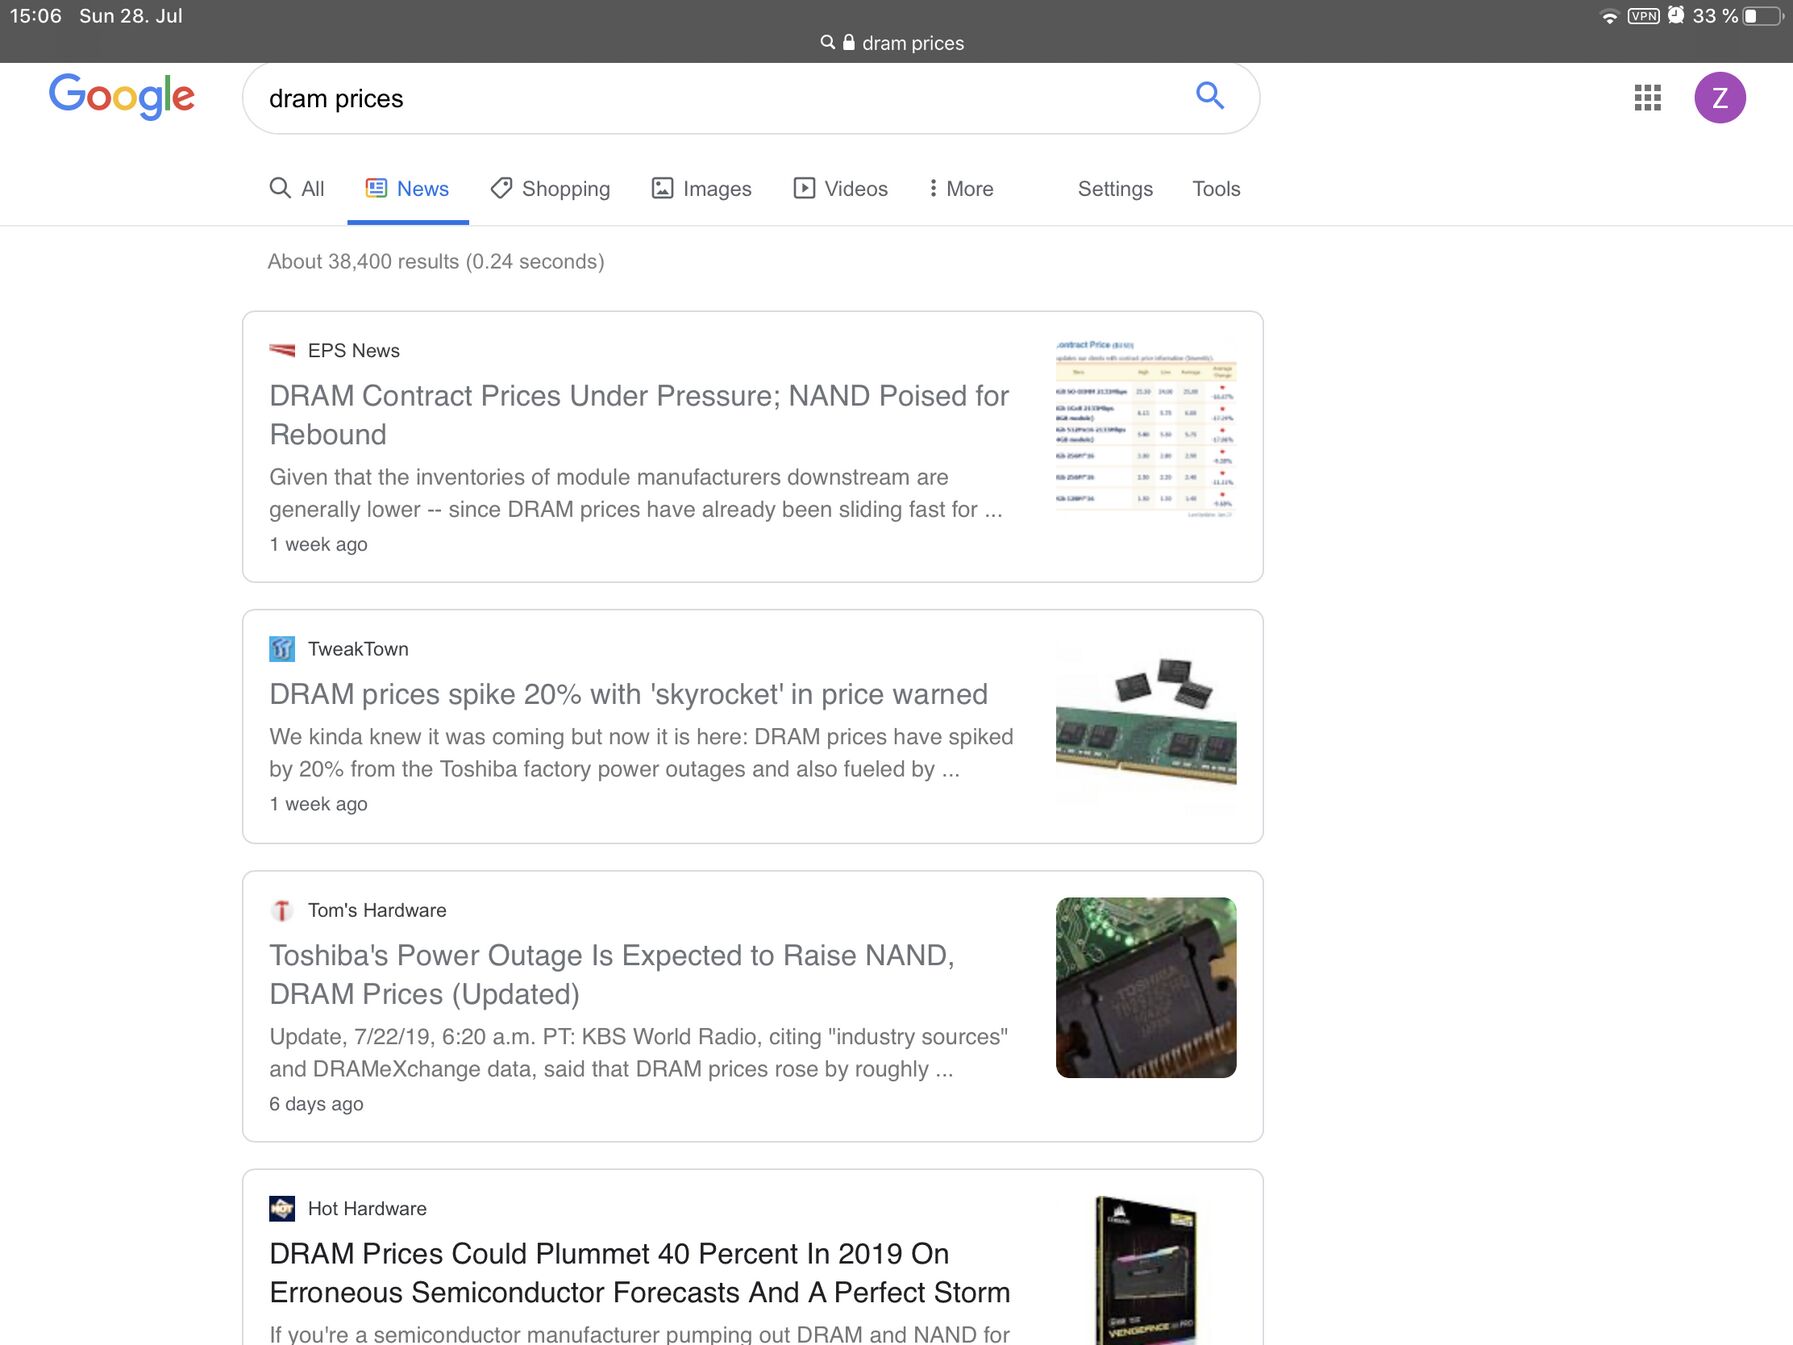Switch to the Videos tab
Viewport: 1793px width, 1345px height.
pos(840,188)
